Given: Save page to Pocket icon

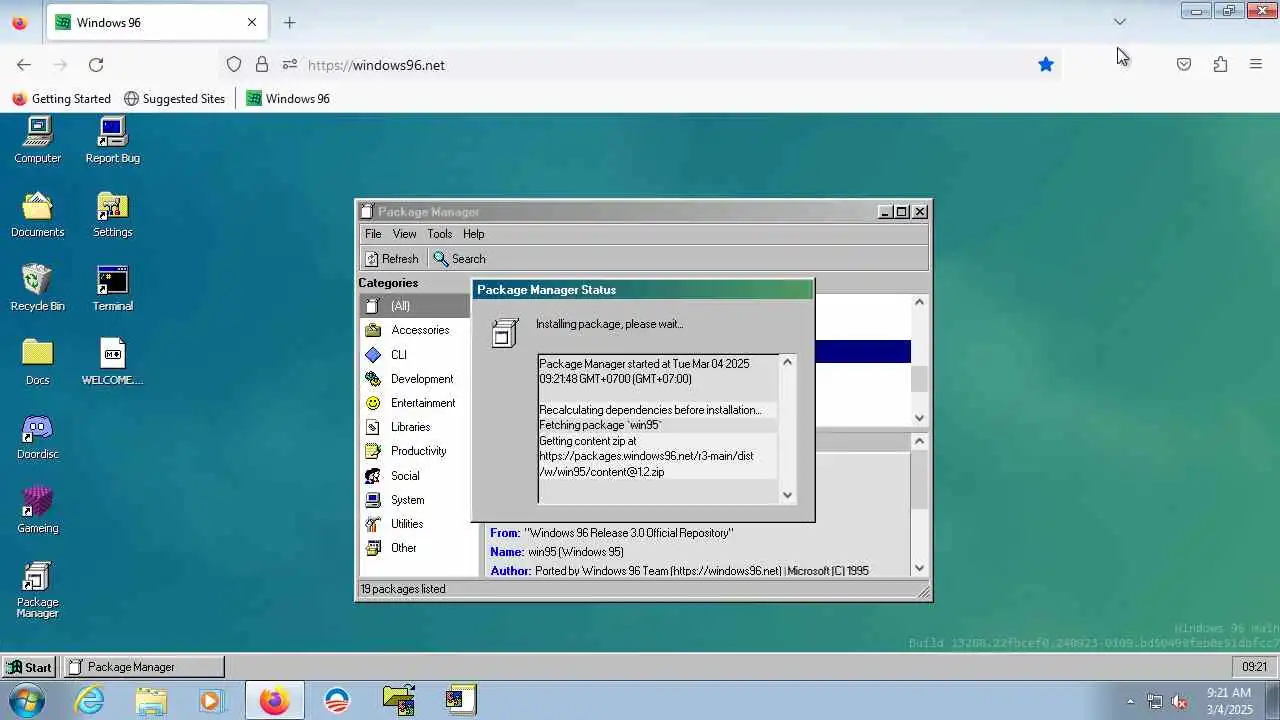Looking at the screenshot, I should [x=1184, y=64].
